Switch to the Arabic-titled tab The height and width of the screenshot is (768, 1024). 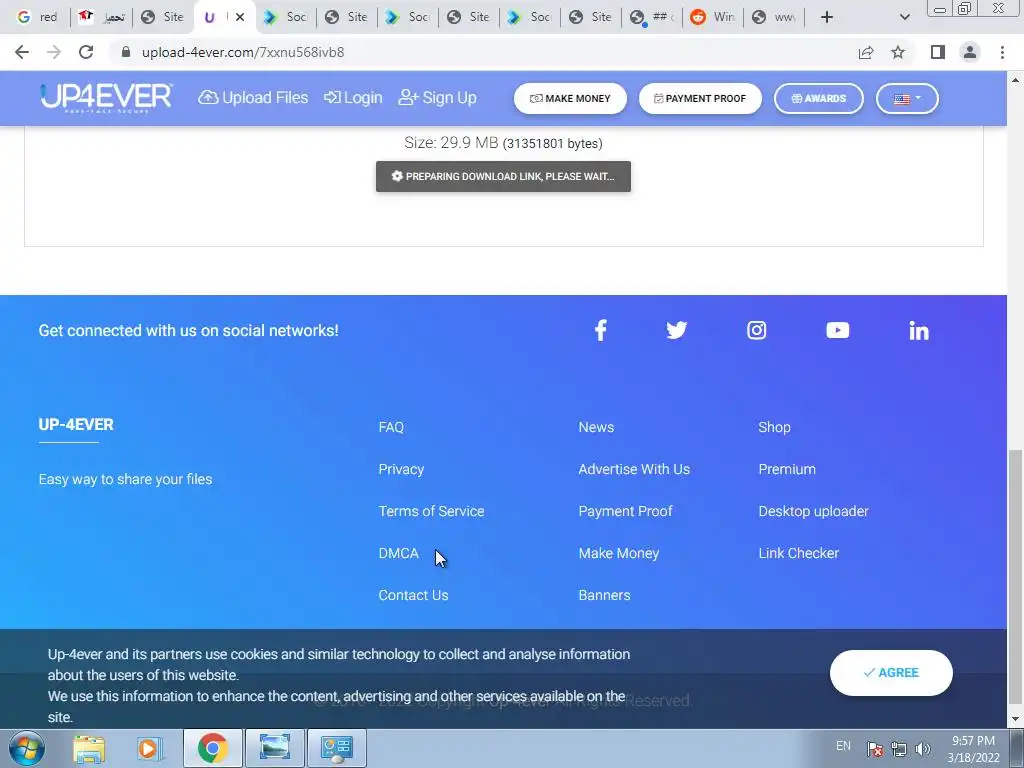point(101,17)
